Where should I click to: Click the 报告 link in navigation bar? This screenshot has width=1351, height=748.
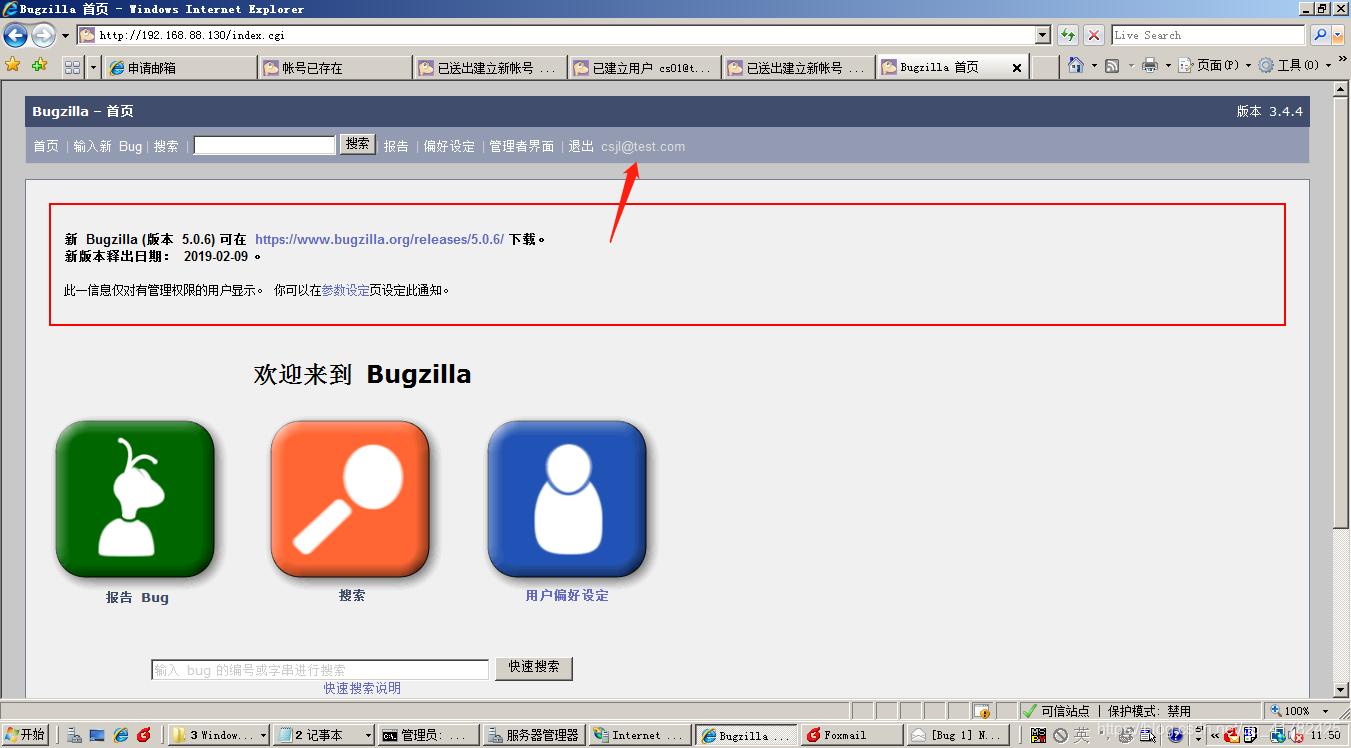[396, 146]
